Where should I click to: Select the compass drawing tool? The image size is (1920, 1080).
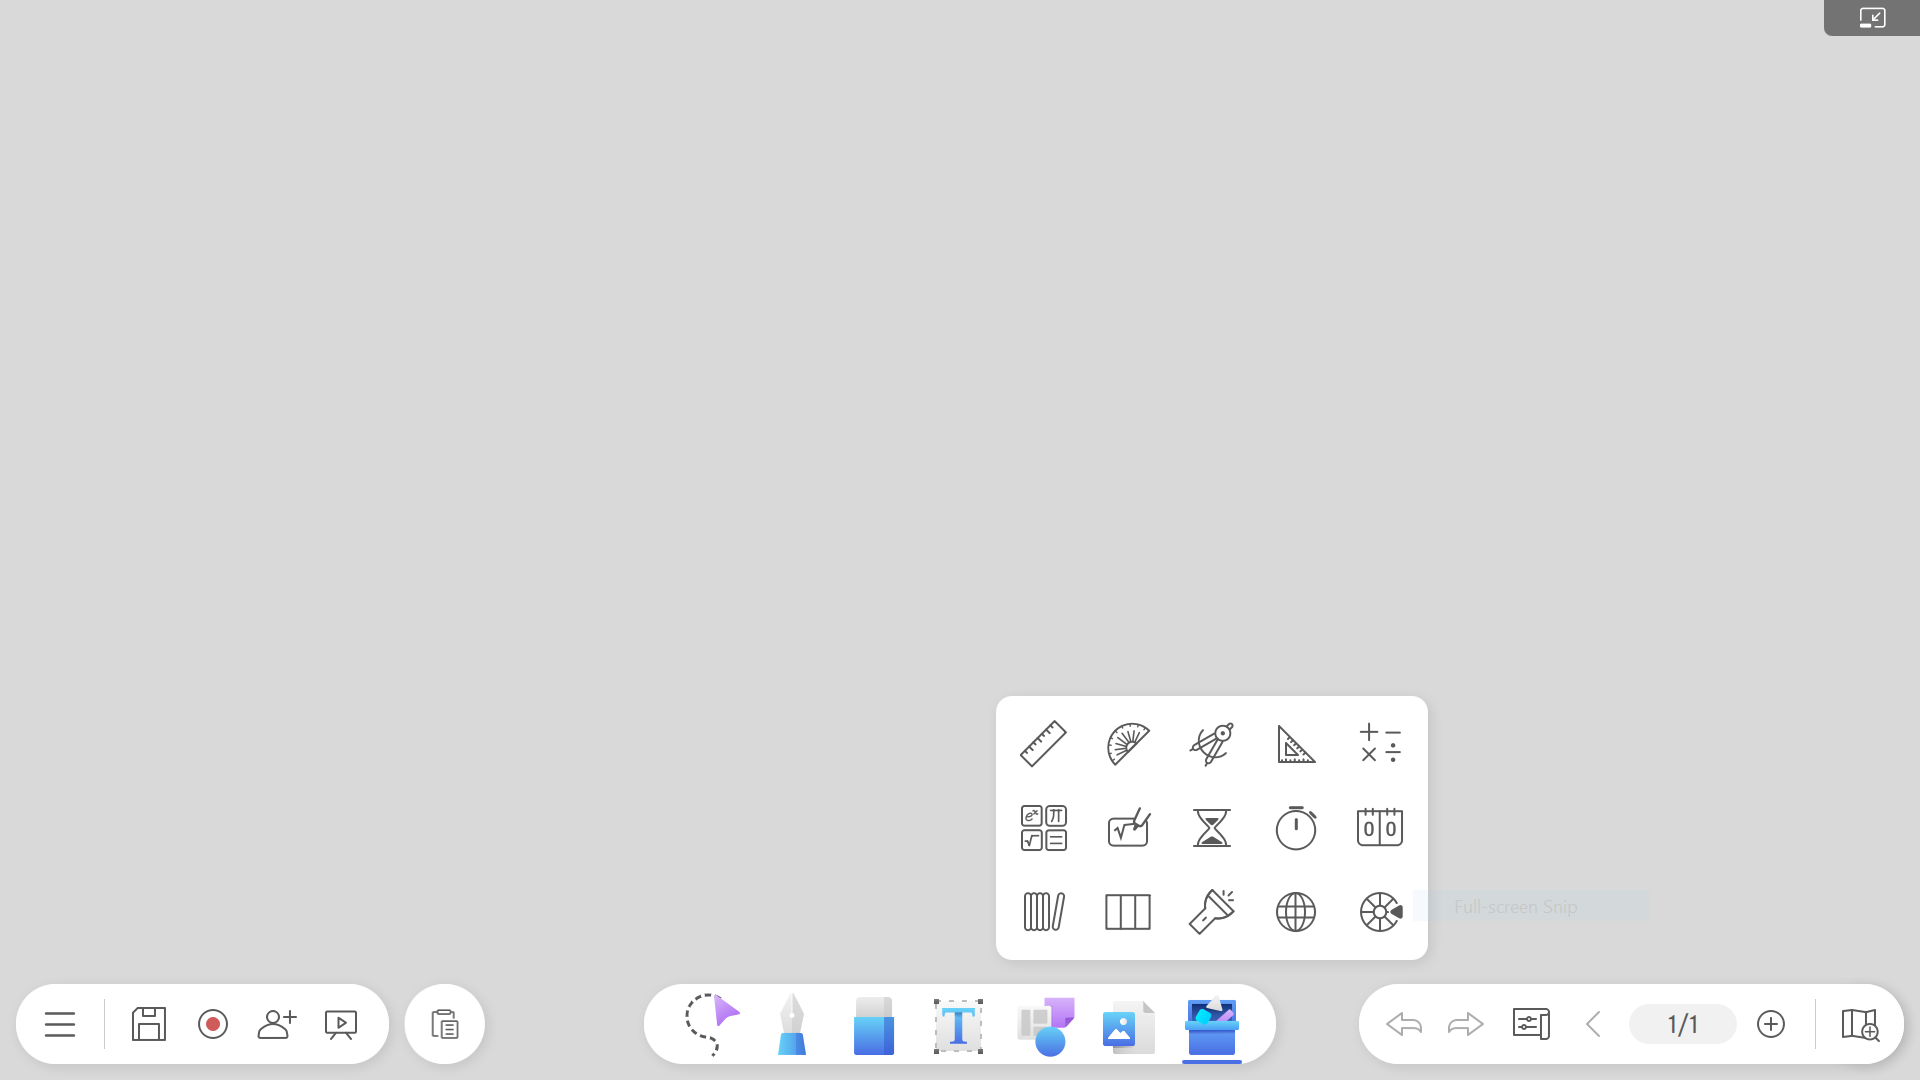click(1211, 744)
